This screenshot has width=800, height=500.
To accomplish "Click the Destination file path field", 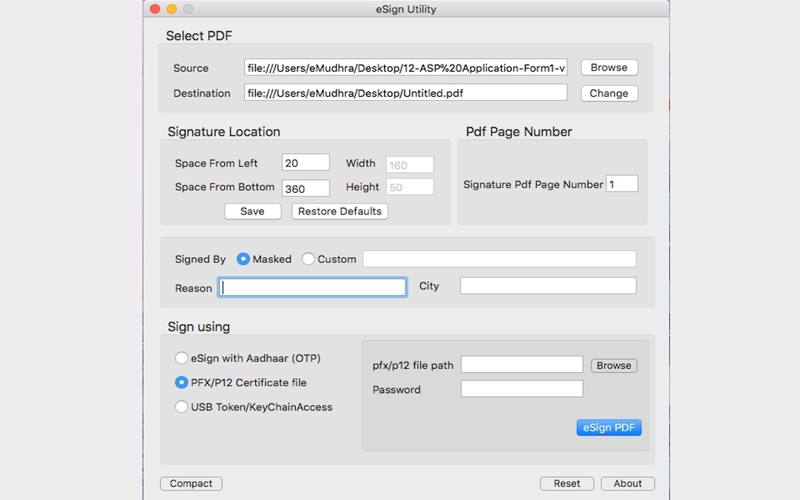I will [x=406, y=93].
